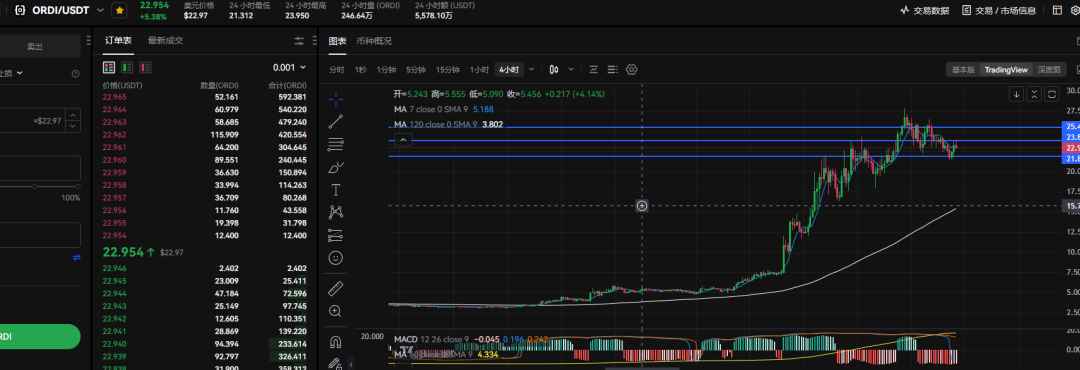
Task: Click the candlestick chart type icon
Action: [554, 70]
